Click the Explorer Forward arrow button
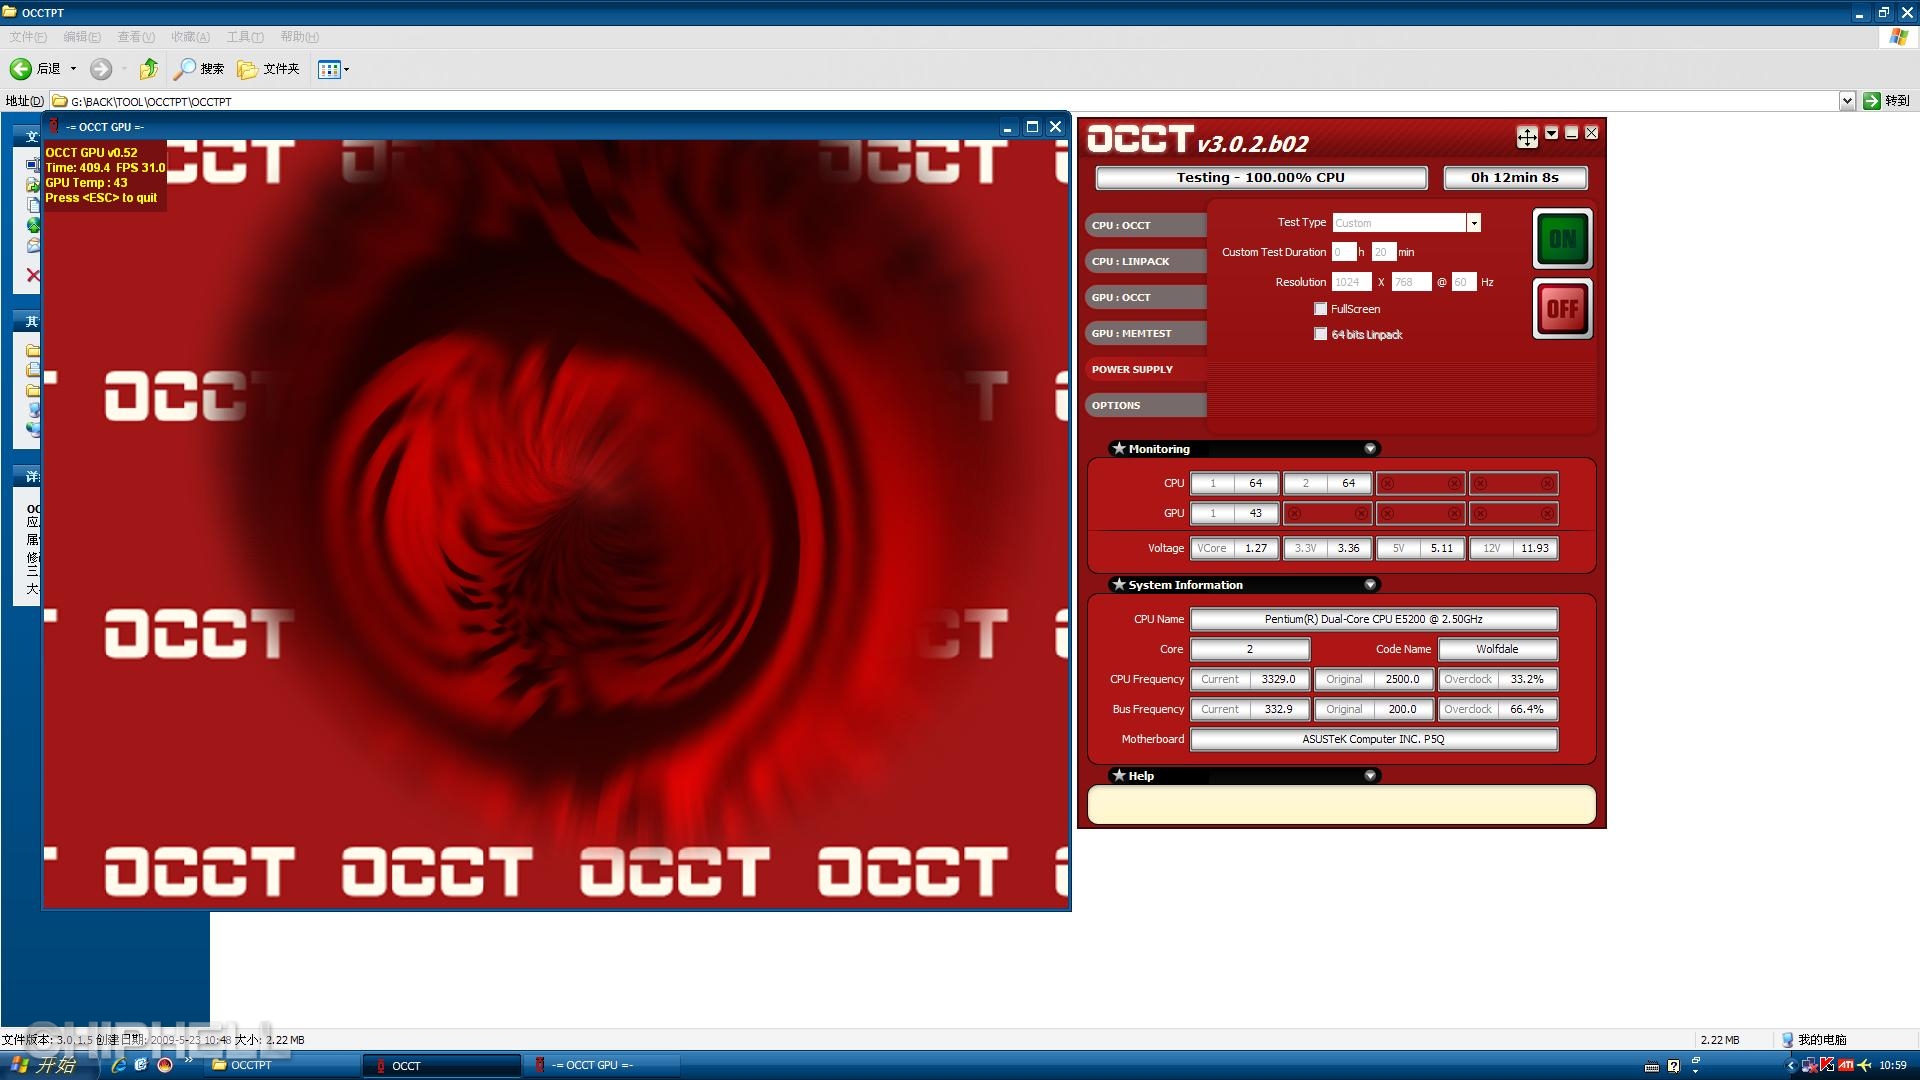The image size is (1920, 1080). [100, 69]
